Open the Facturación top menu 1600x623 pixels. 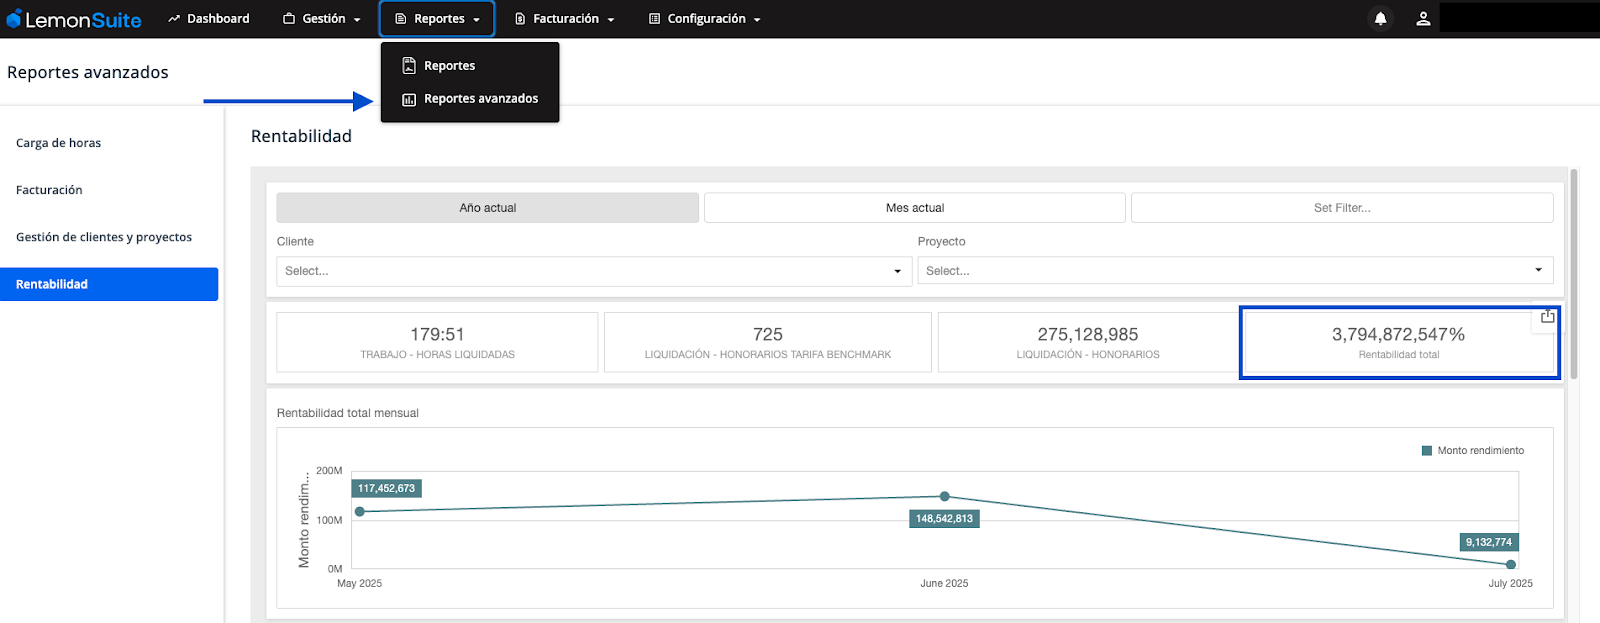pos(564,19)
